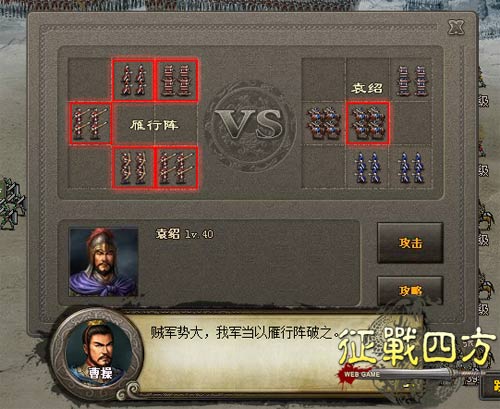Select enemy banner unit in top-right cell
The height and width of the screenshot is (409, 500).
(411, 80)
